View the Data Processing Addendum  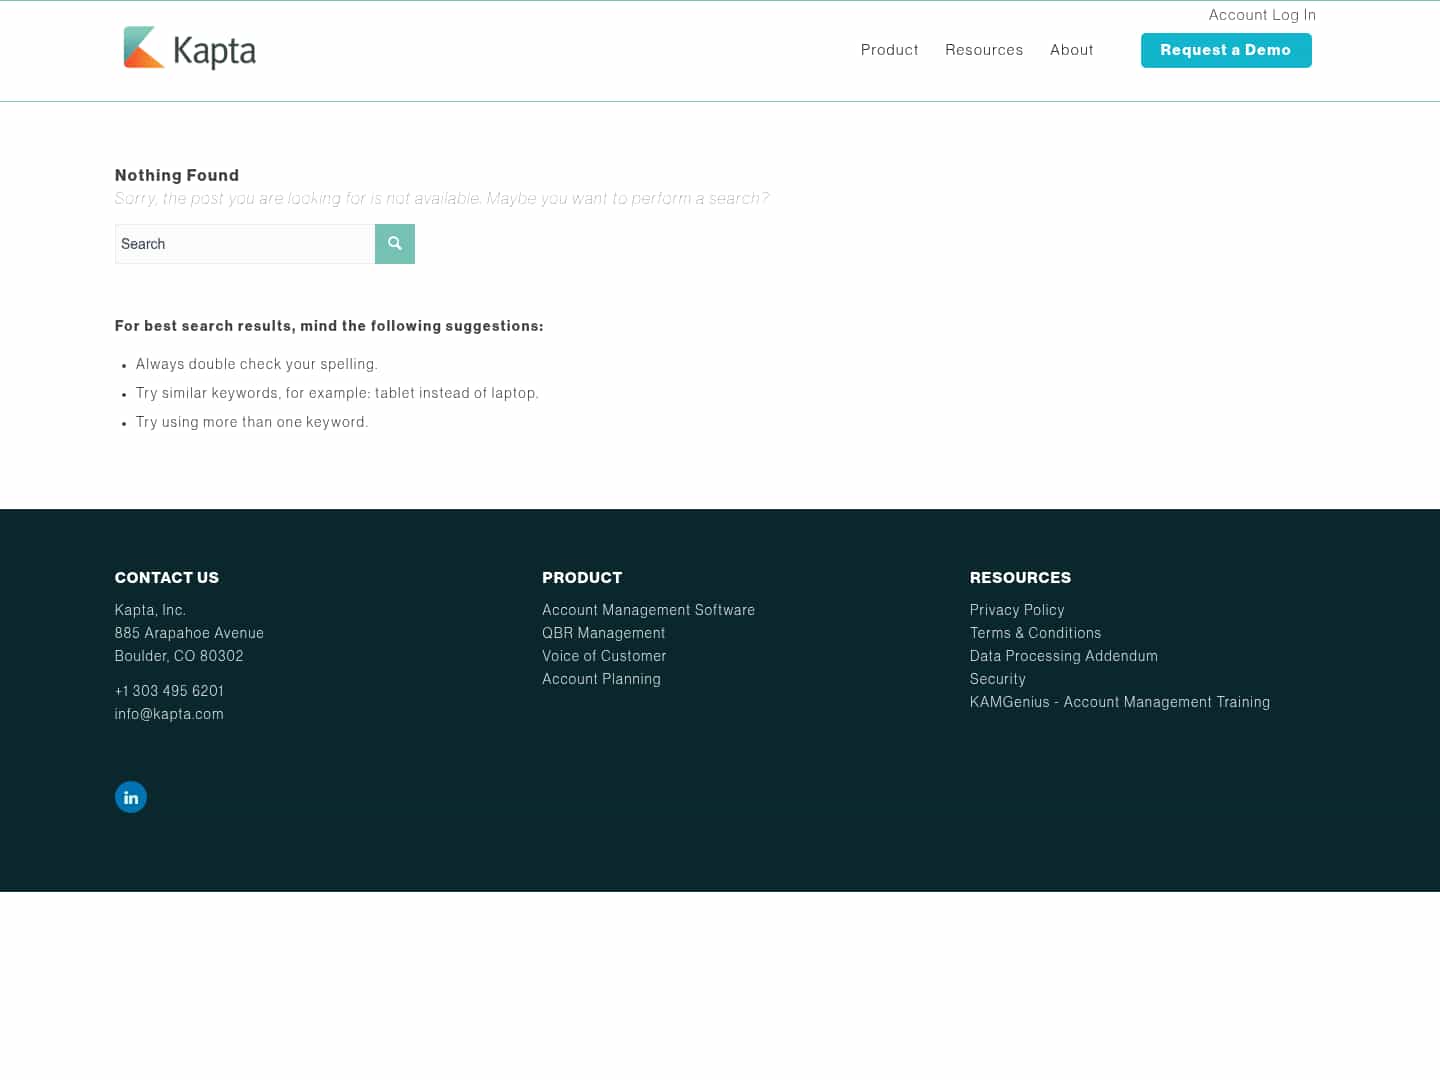[1063, 656]
